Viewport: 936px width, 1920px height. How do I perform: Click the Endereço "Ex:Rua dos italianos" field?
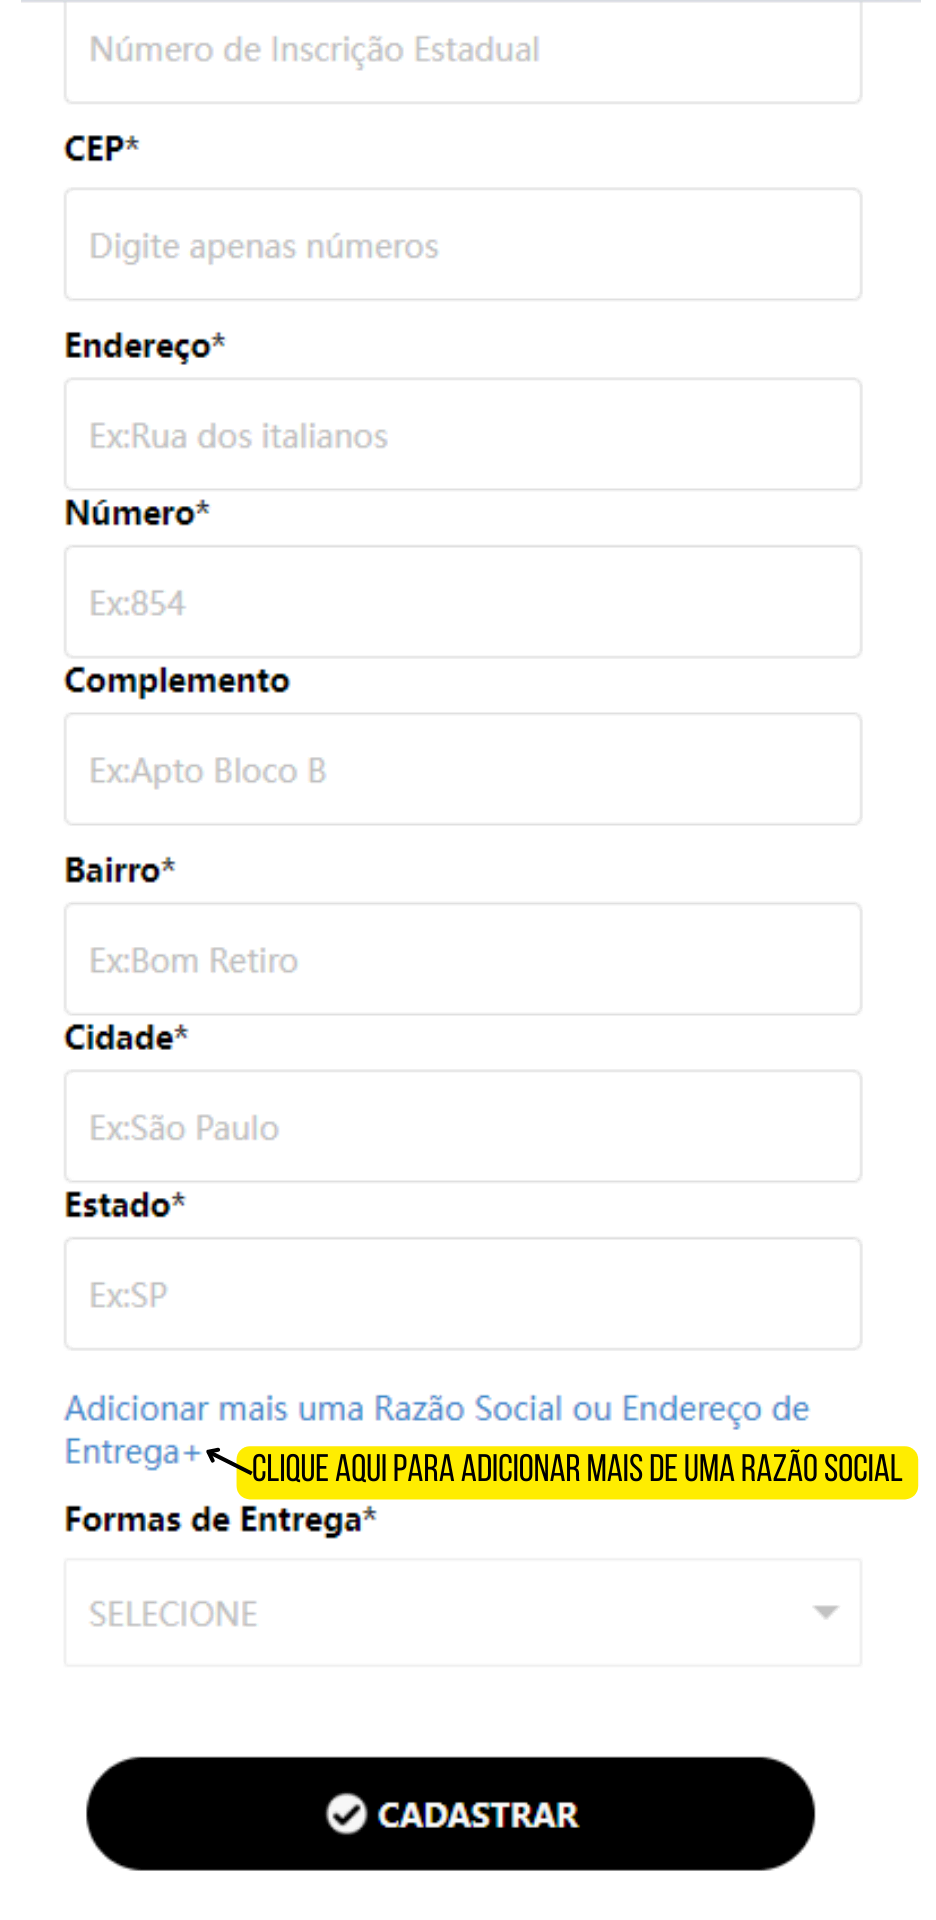pyautogui.click(x=463, y=435)
